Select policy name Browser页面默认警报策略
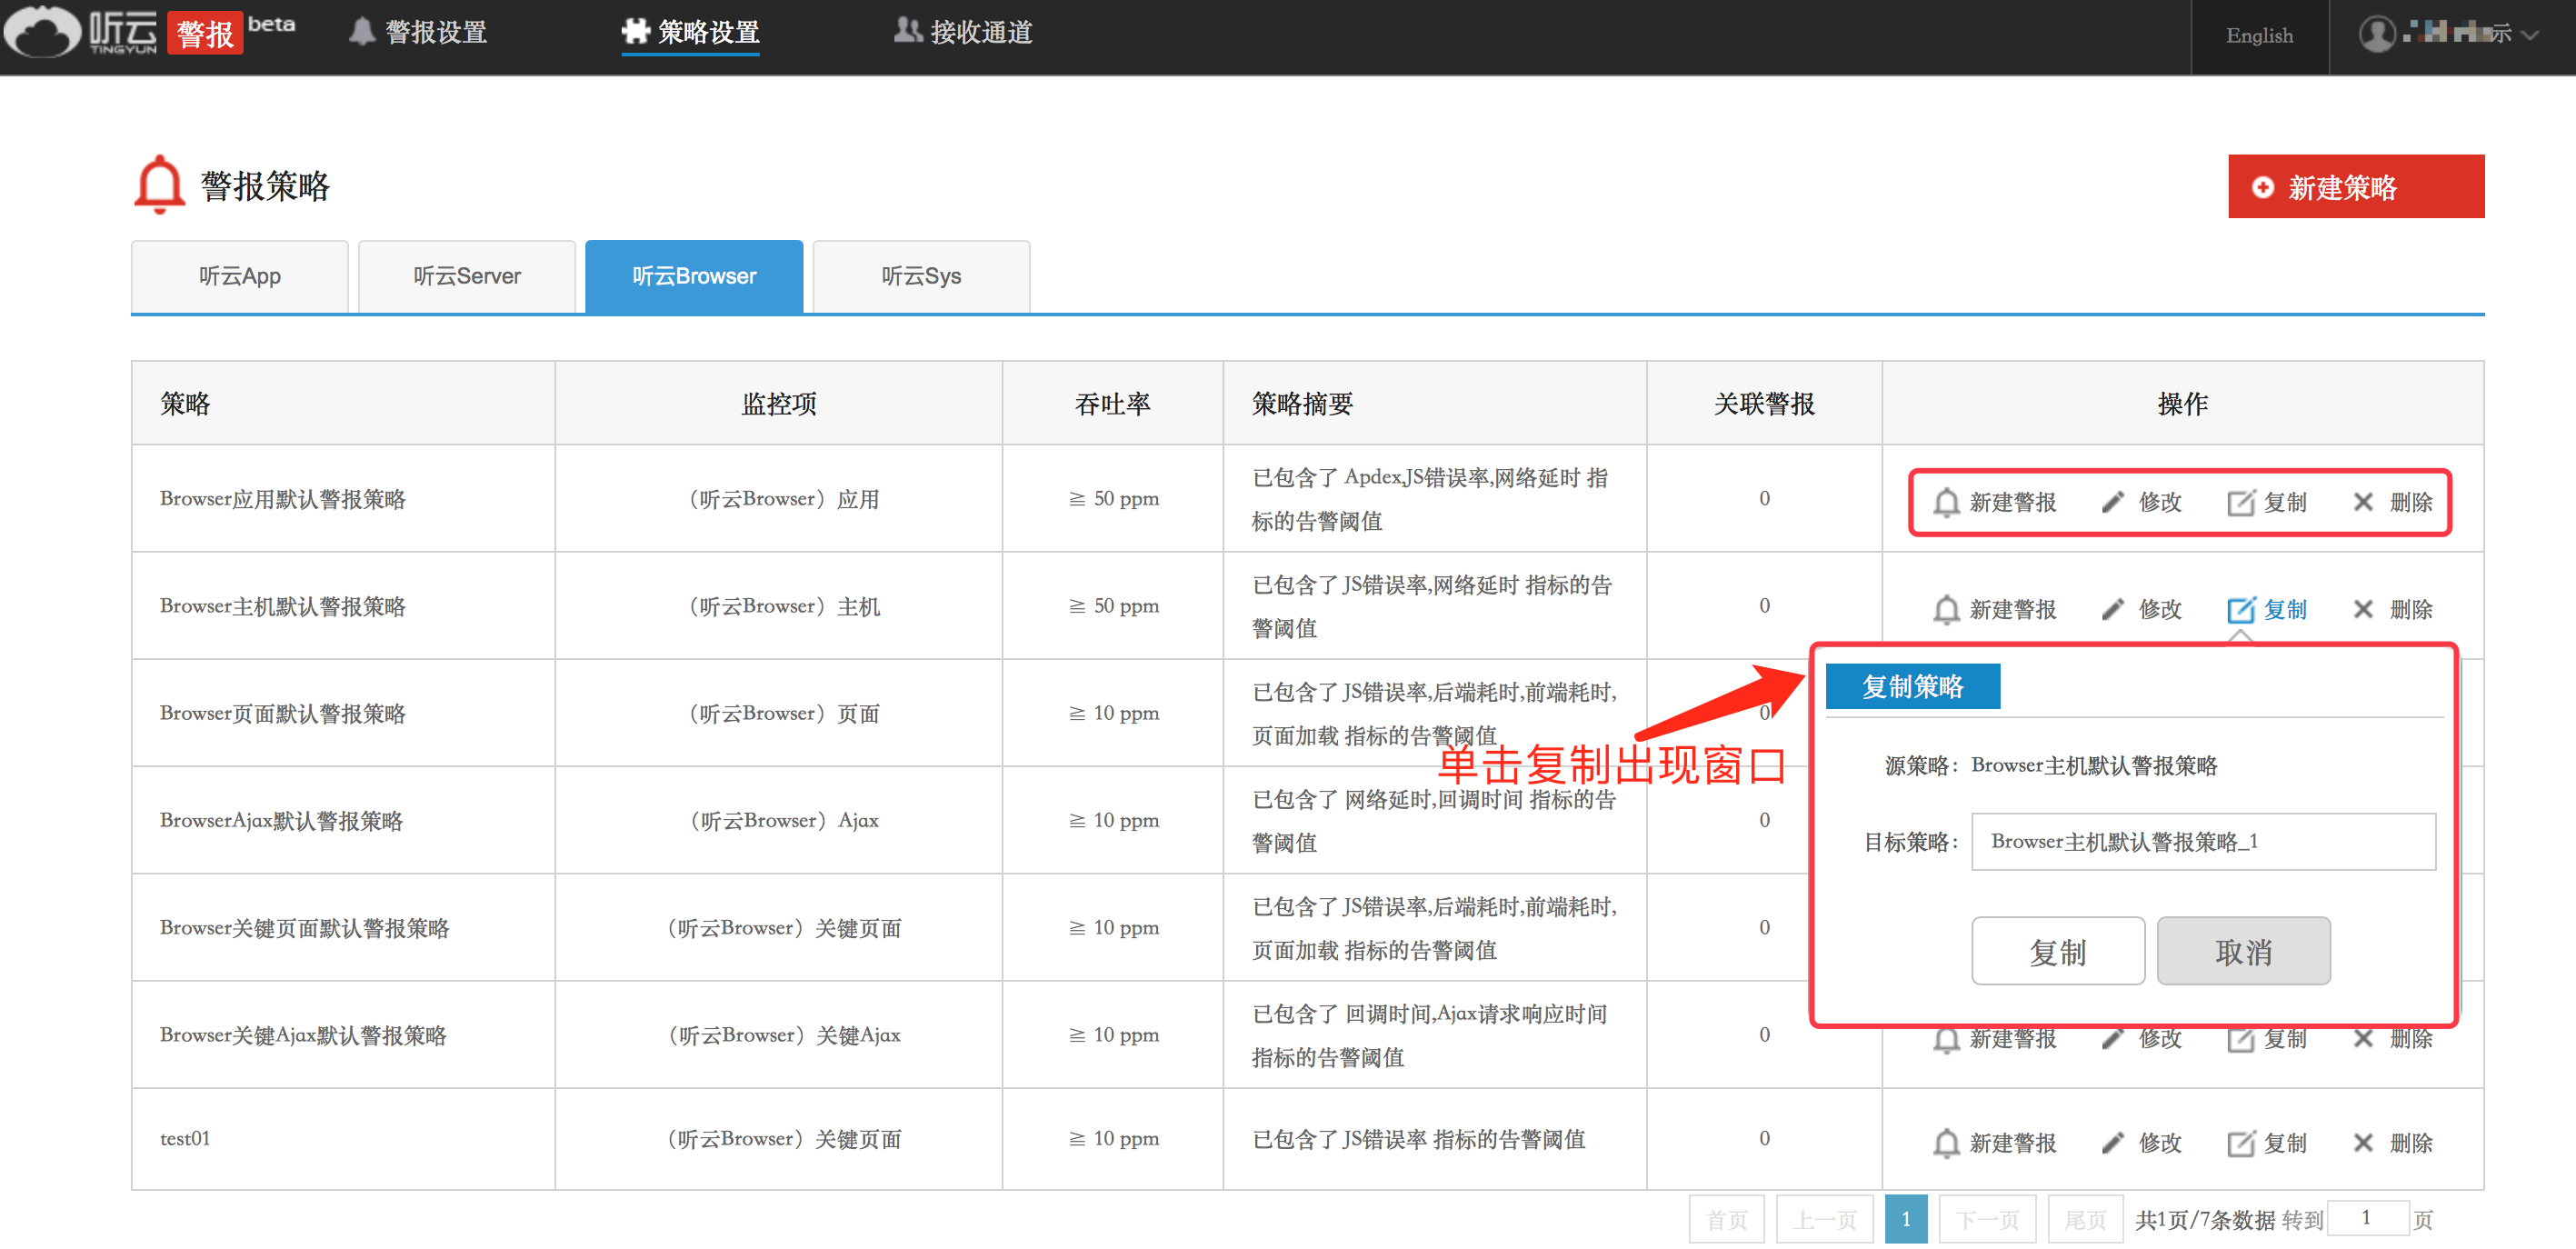 (283, 713)
